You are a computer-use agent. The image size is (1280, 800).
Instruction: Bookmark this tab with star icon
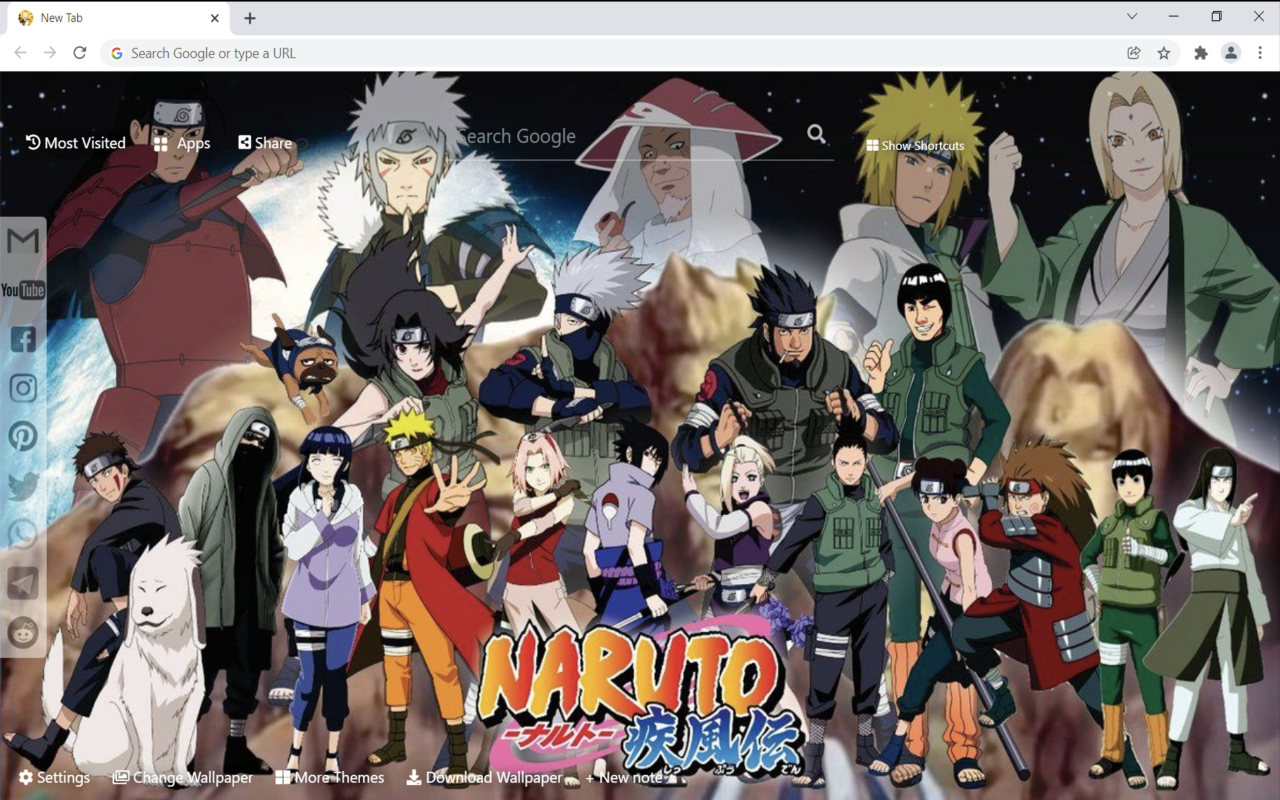(1164, 53)
